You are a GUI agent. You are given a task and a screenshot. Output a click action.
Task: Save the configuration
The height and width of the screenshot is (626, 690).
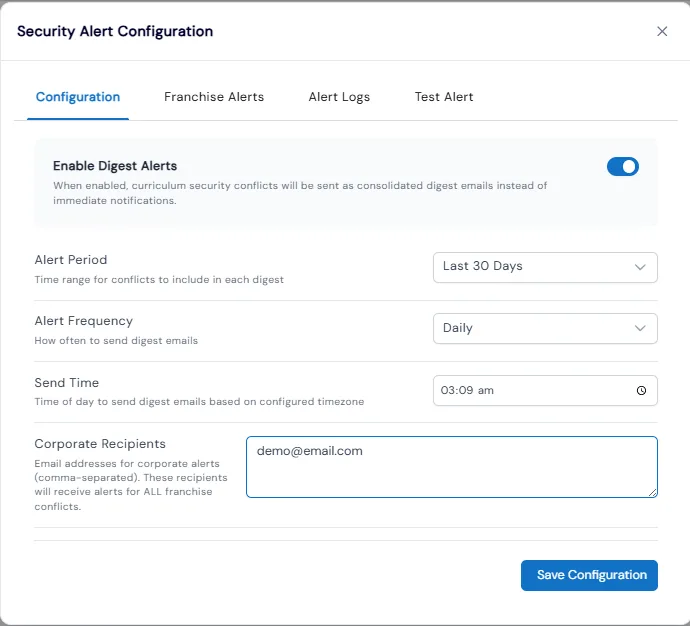coord(589,575)
